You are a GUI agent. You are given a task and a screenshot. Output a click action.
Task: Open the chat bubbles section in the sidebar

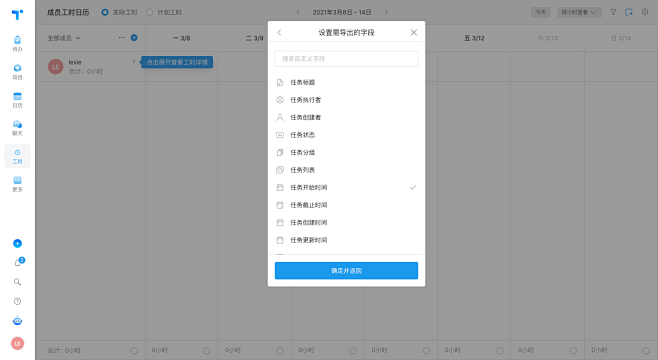point(17,128)
